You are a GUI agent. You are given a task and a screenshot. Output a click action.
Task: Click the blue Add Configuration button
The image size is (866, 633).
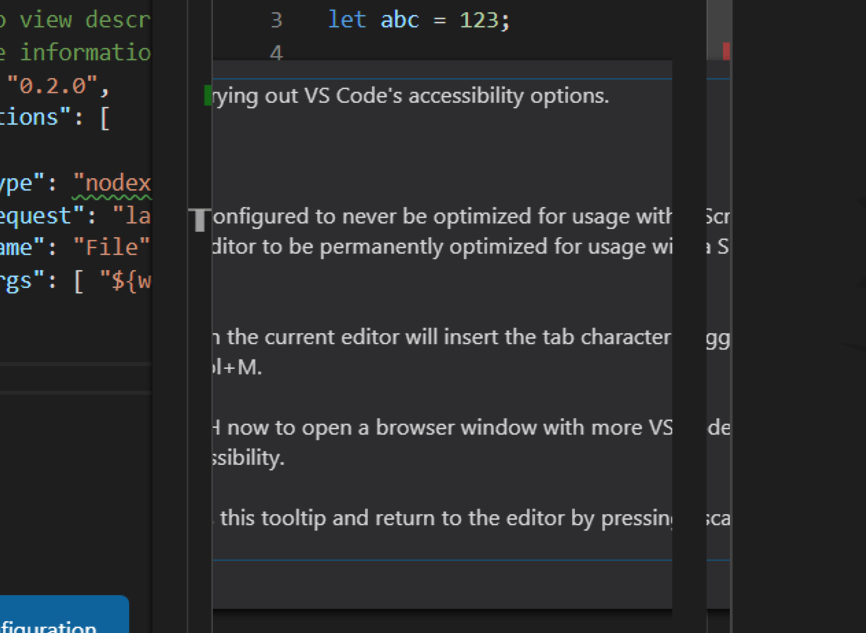coord(64,614)
